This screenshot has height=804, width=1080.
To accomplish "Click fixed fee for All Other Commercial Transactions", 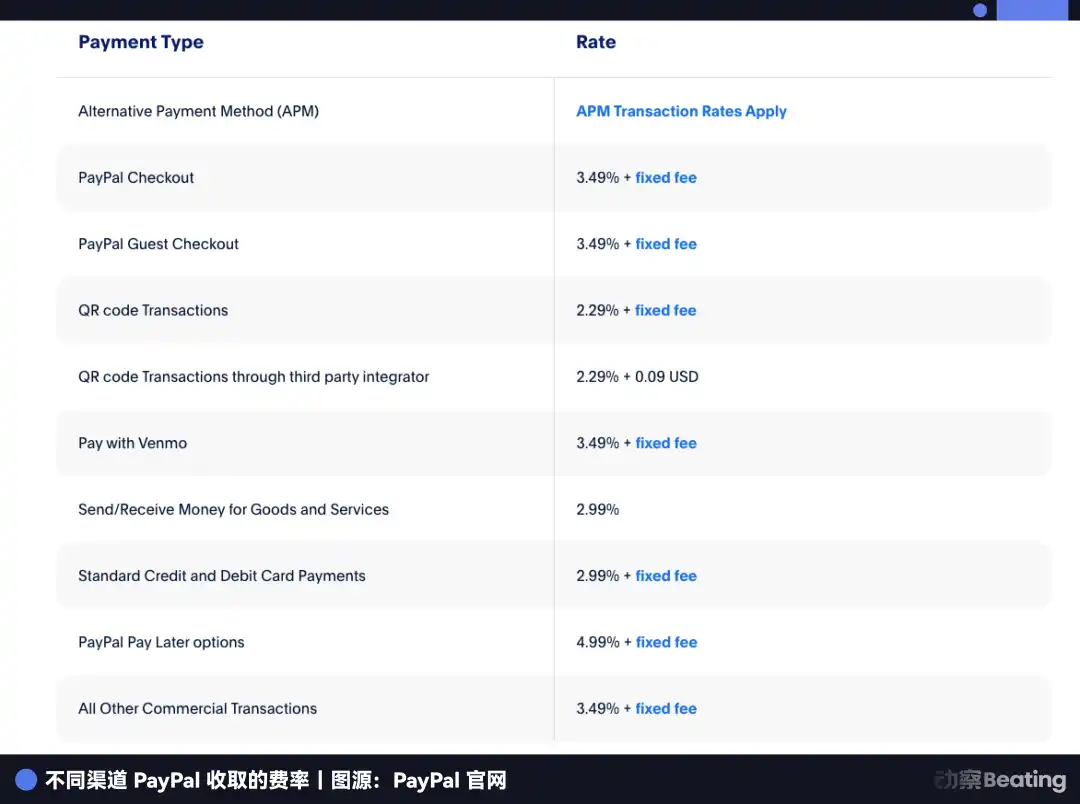I will pos(666,708).
